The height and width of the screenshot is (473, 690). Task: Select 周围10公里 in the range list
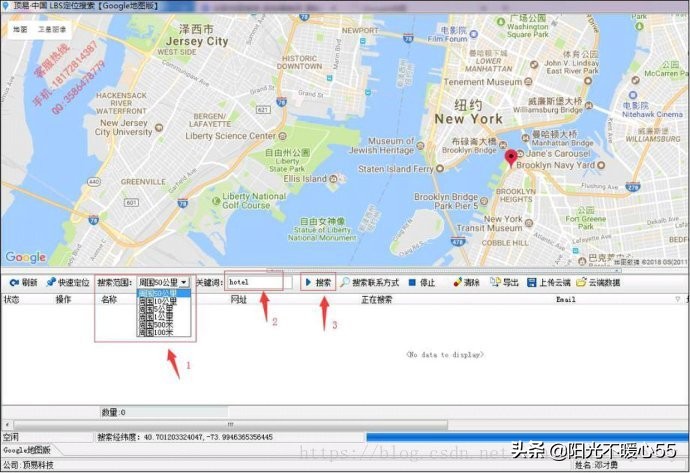[163, 301]
